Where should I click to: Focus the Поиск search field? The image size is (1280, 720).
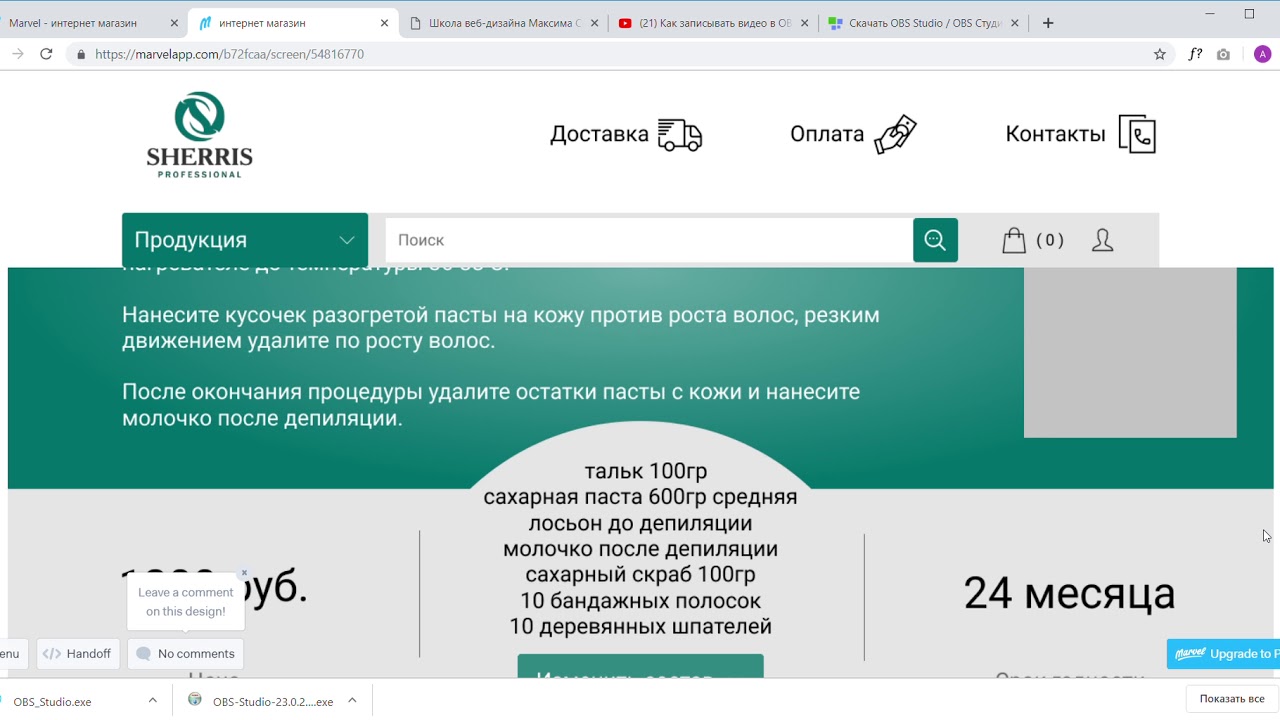coord(649,240)
